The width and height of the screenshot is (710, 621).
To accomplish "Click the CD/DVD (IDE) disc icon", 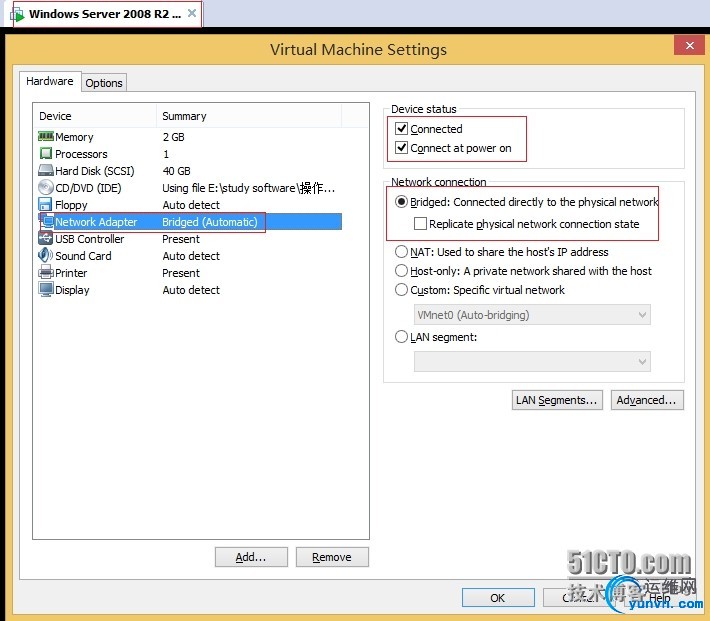I will tap(46, 188).
